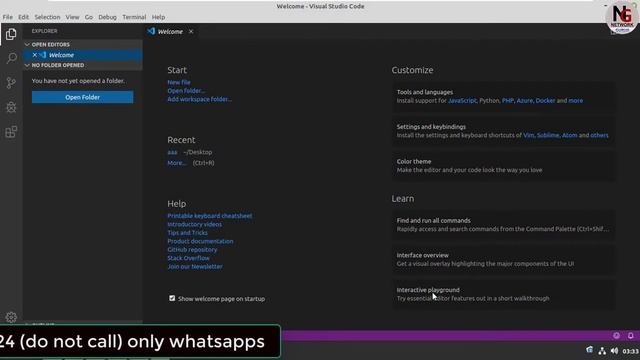Open the Go menu
The image size is (640, 360).
pyautogui.click(x=89, y=17)
